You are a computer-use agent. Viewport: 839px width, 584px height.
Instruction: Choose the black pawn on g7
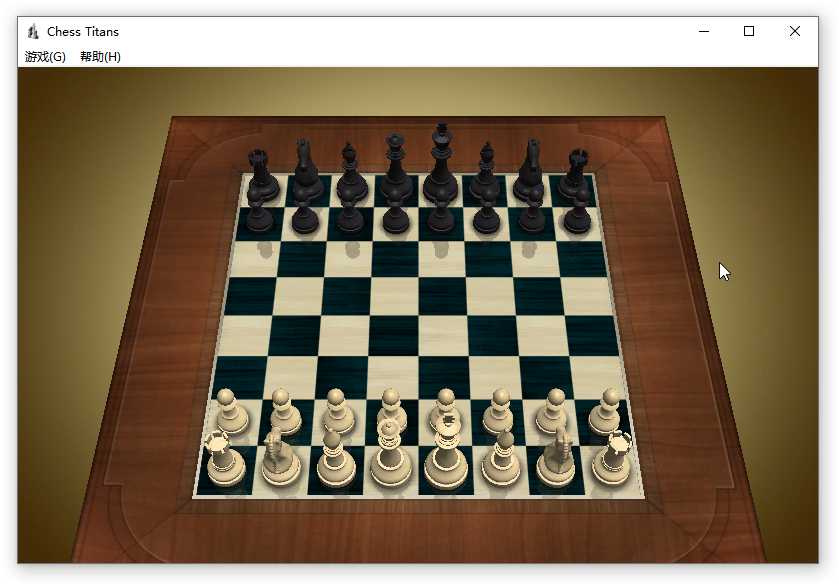point(532,211)
